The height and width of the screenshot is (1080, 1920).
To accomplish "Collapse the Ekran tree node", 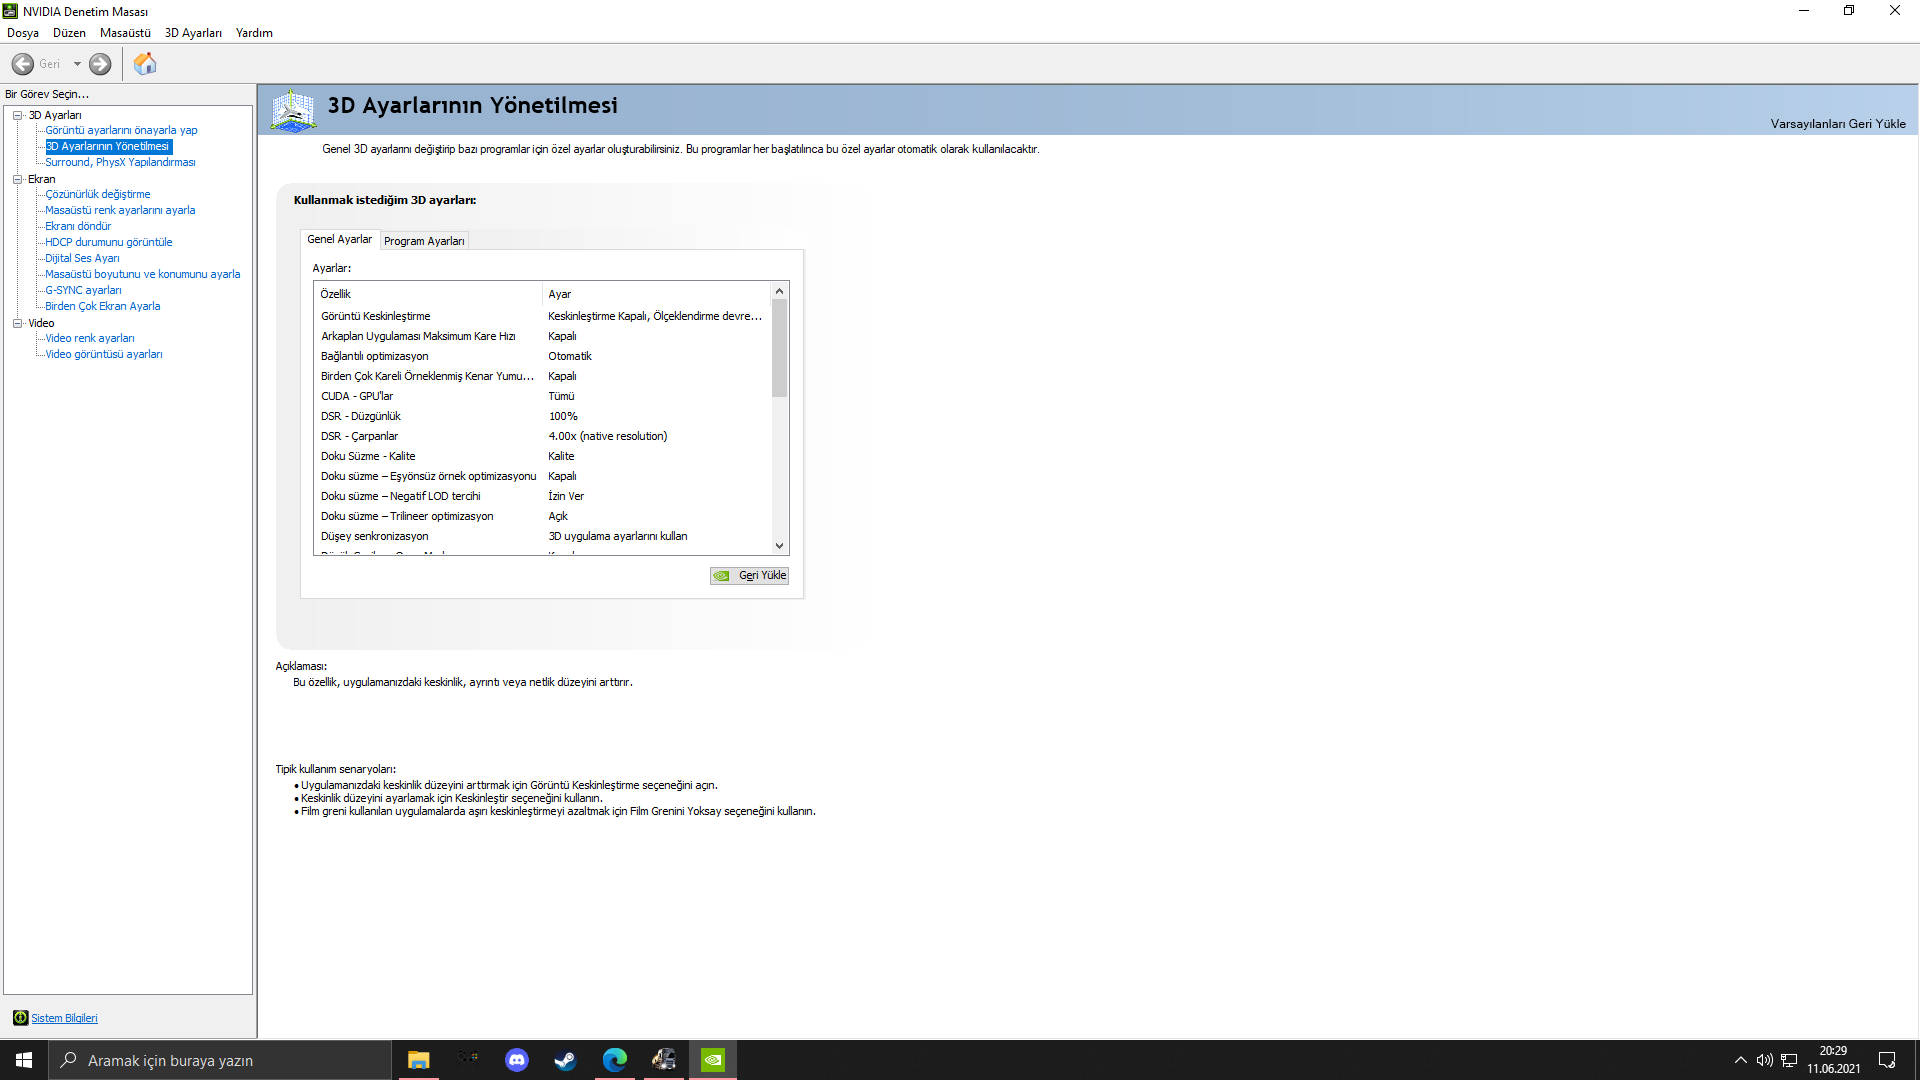I will tap(17, 179).
